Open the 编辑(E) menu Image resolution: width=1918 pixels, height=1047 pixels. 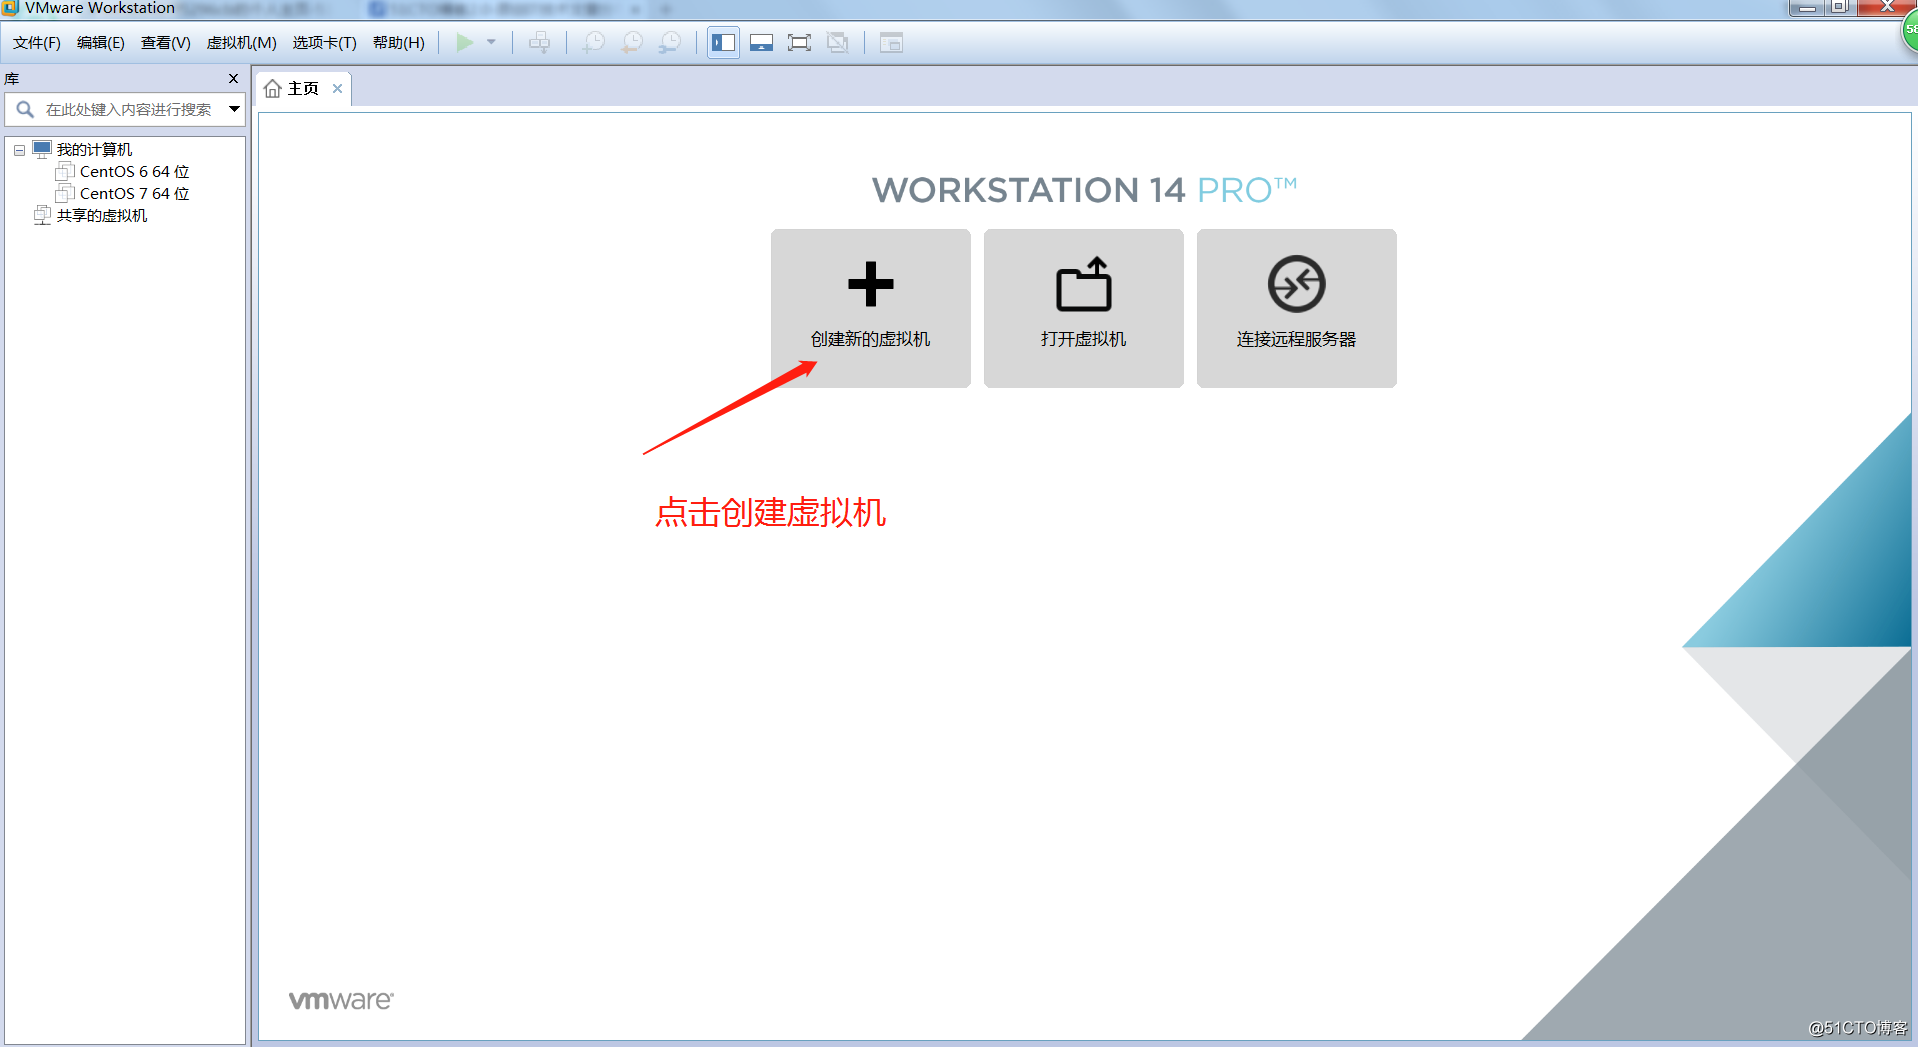100,43
